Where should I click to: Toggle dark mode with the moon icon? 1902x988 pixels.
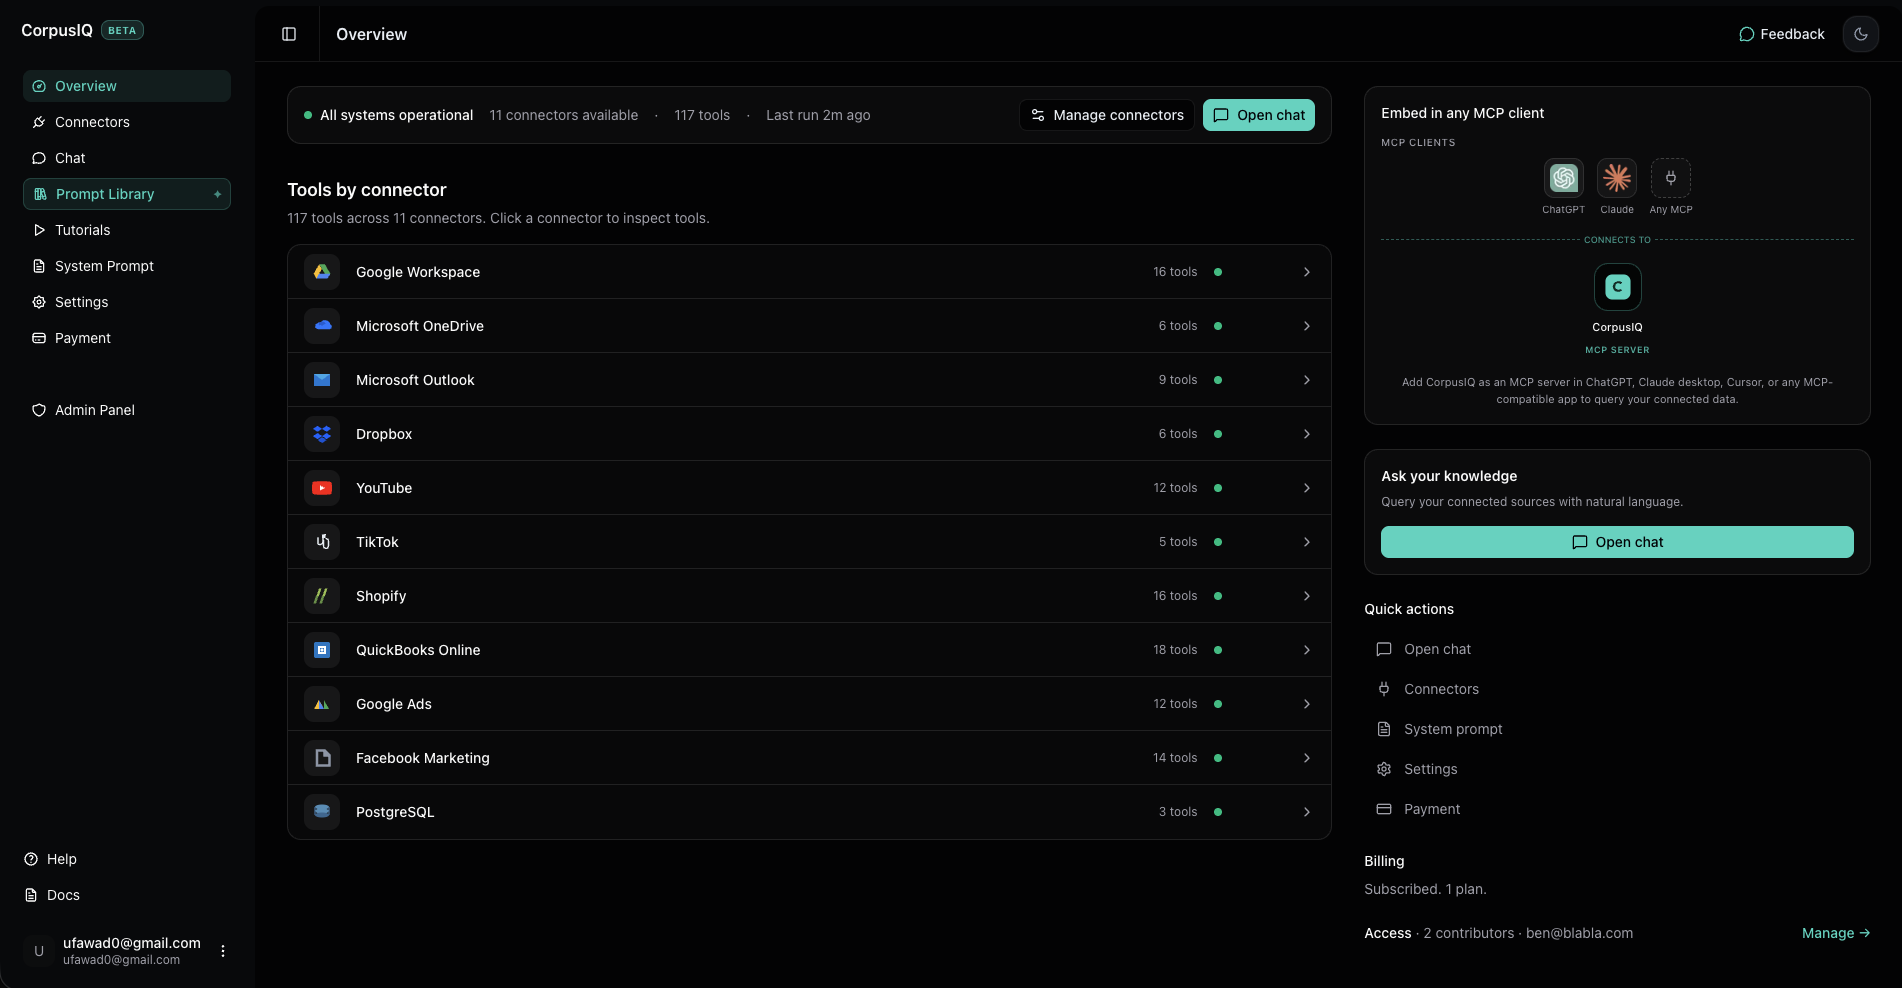point(1860,34)
